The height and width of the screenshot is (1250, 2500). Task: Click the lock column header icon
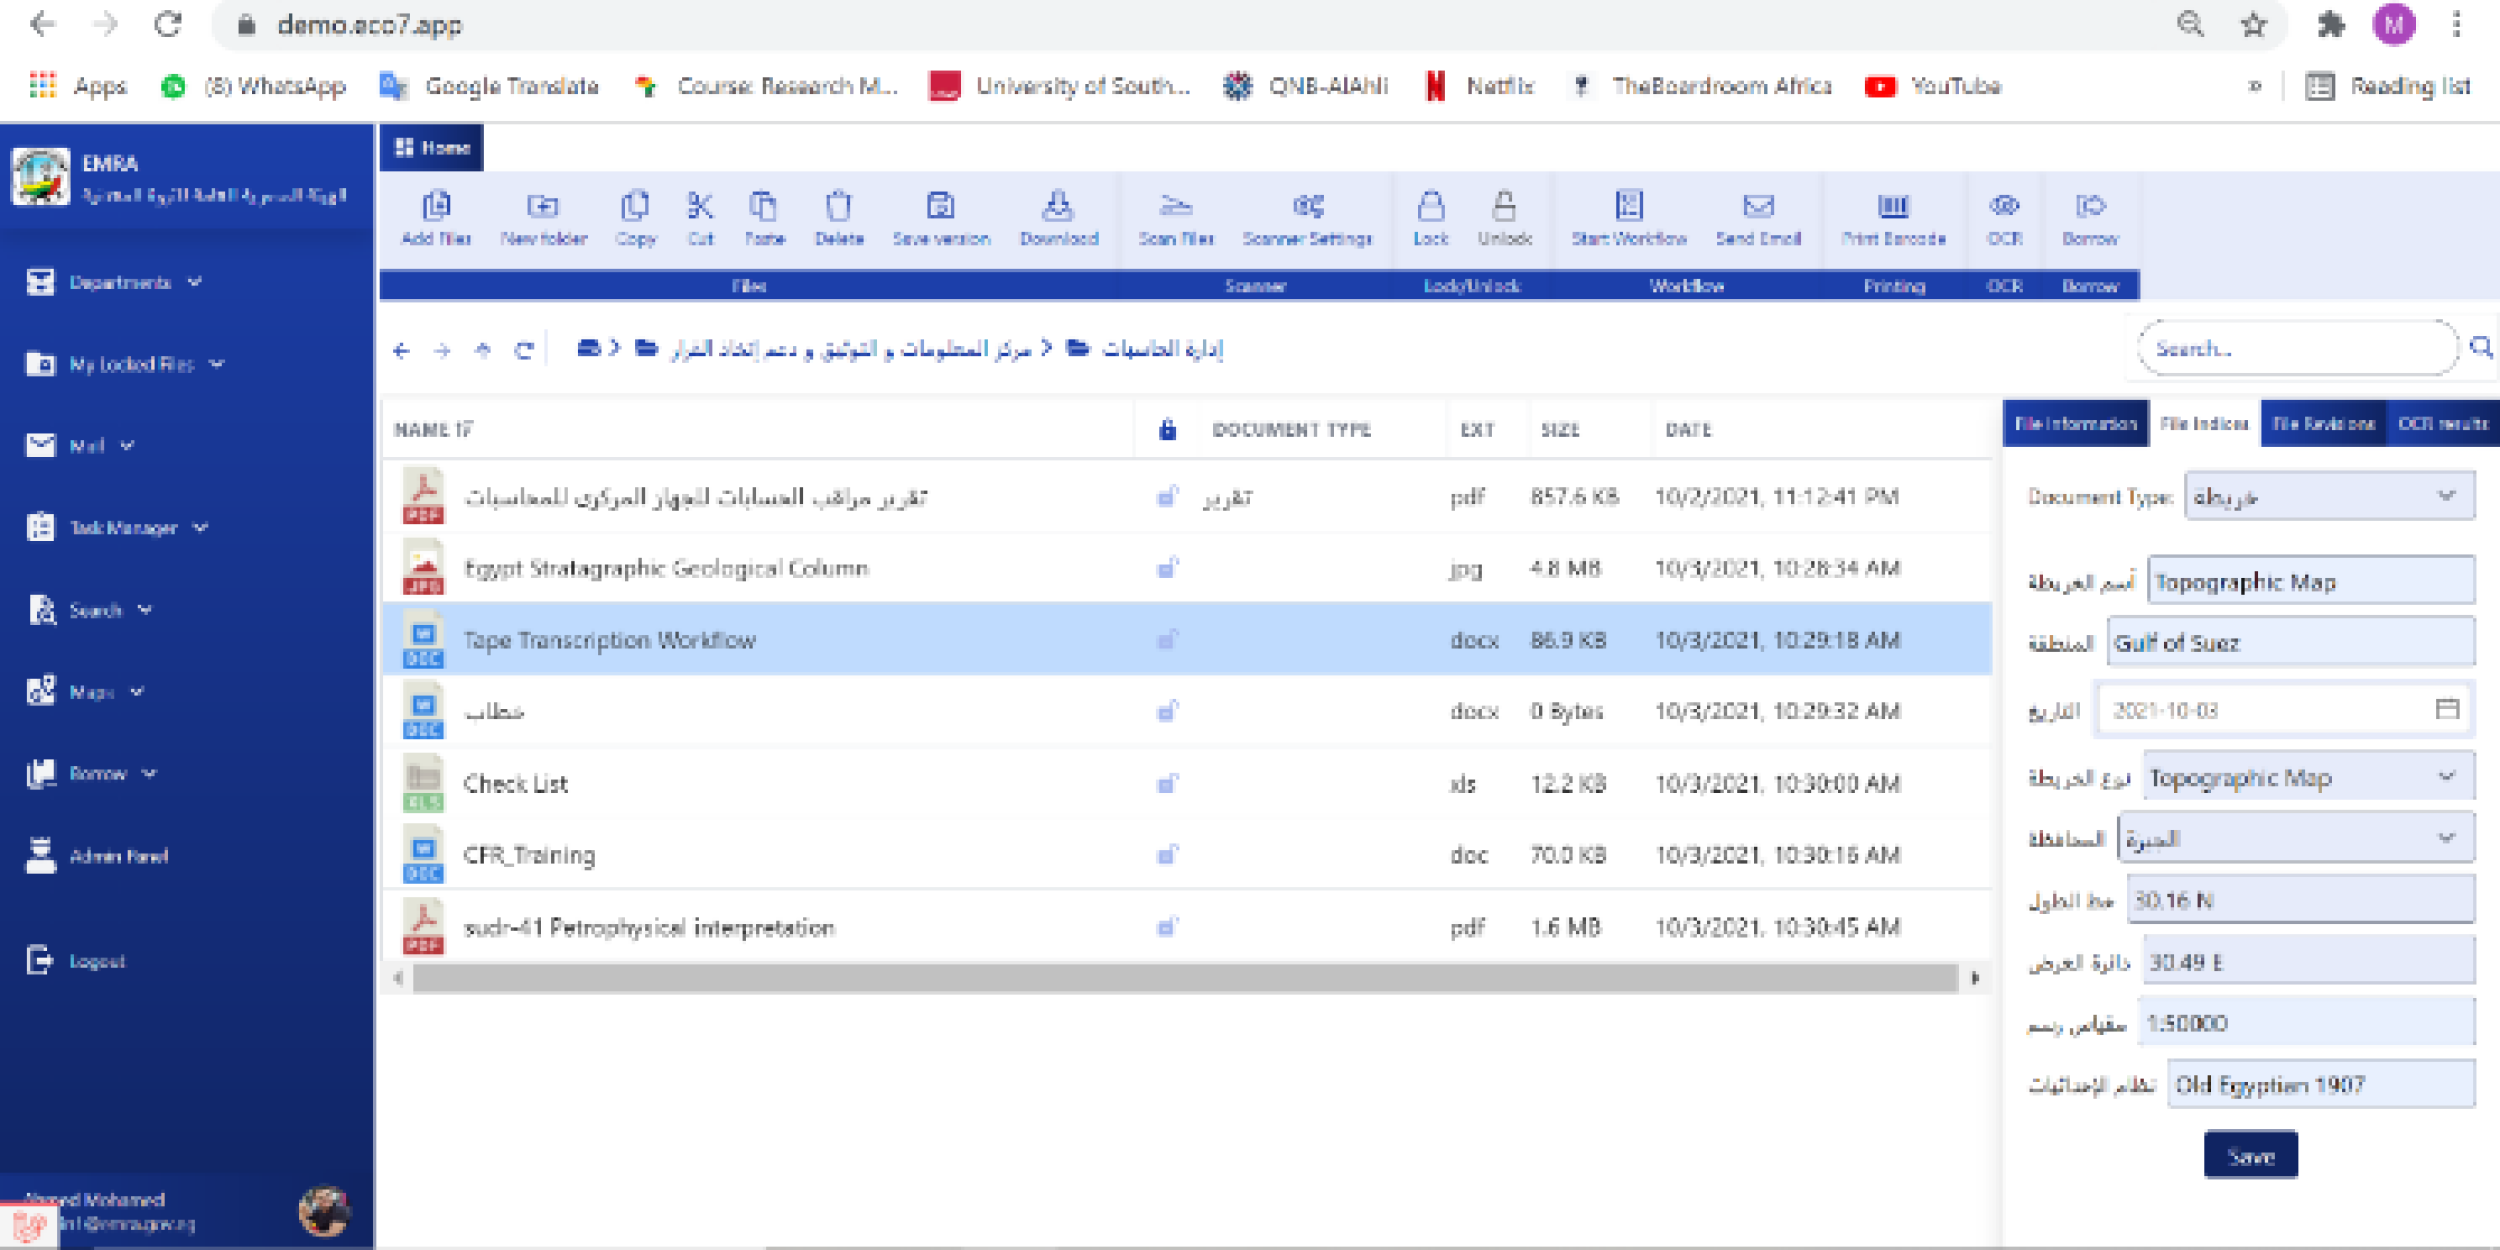pos(1167,429)
